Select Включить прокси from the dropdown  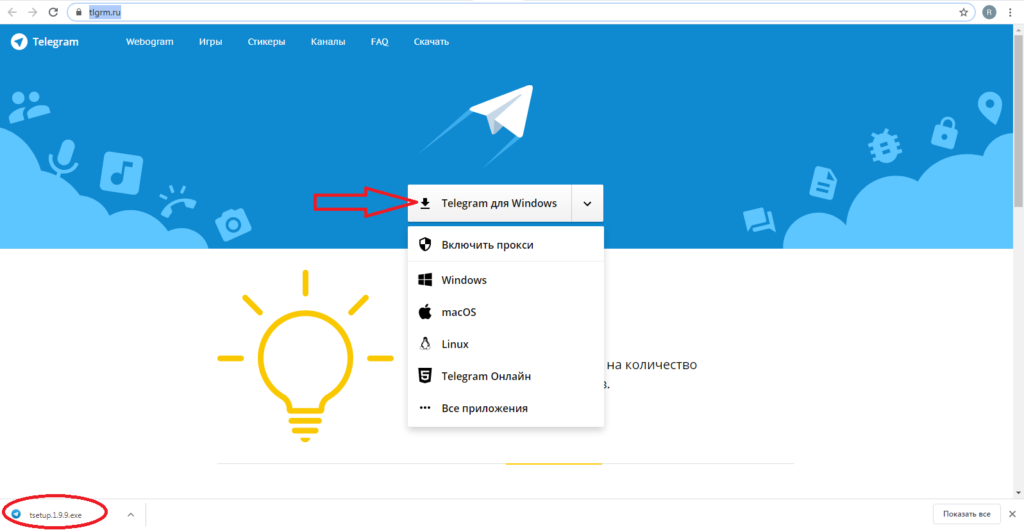pyautogui.click(x=505, y=245)
